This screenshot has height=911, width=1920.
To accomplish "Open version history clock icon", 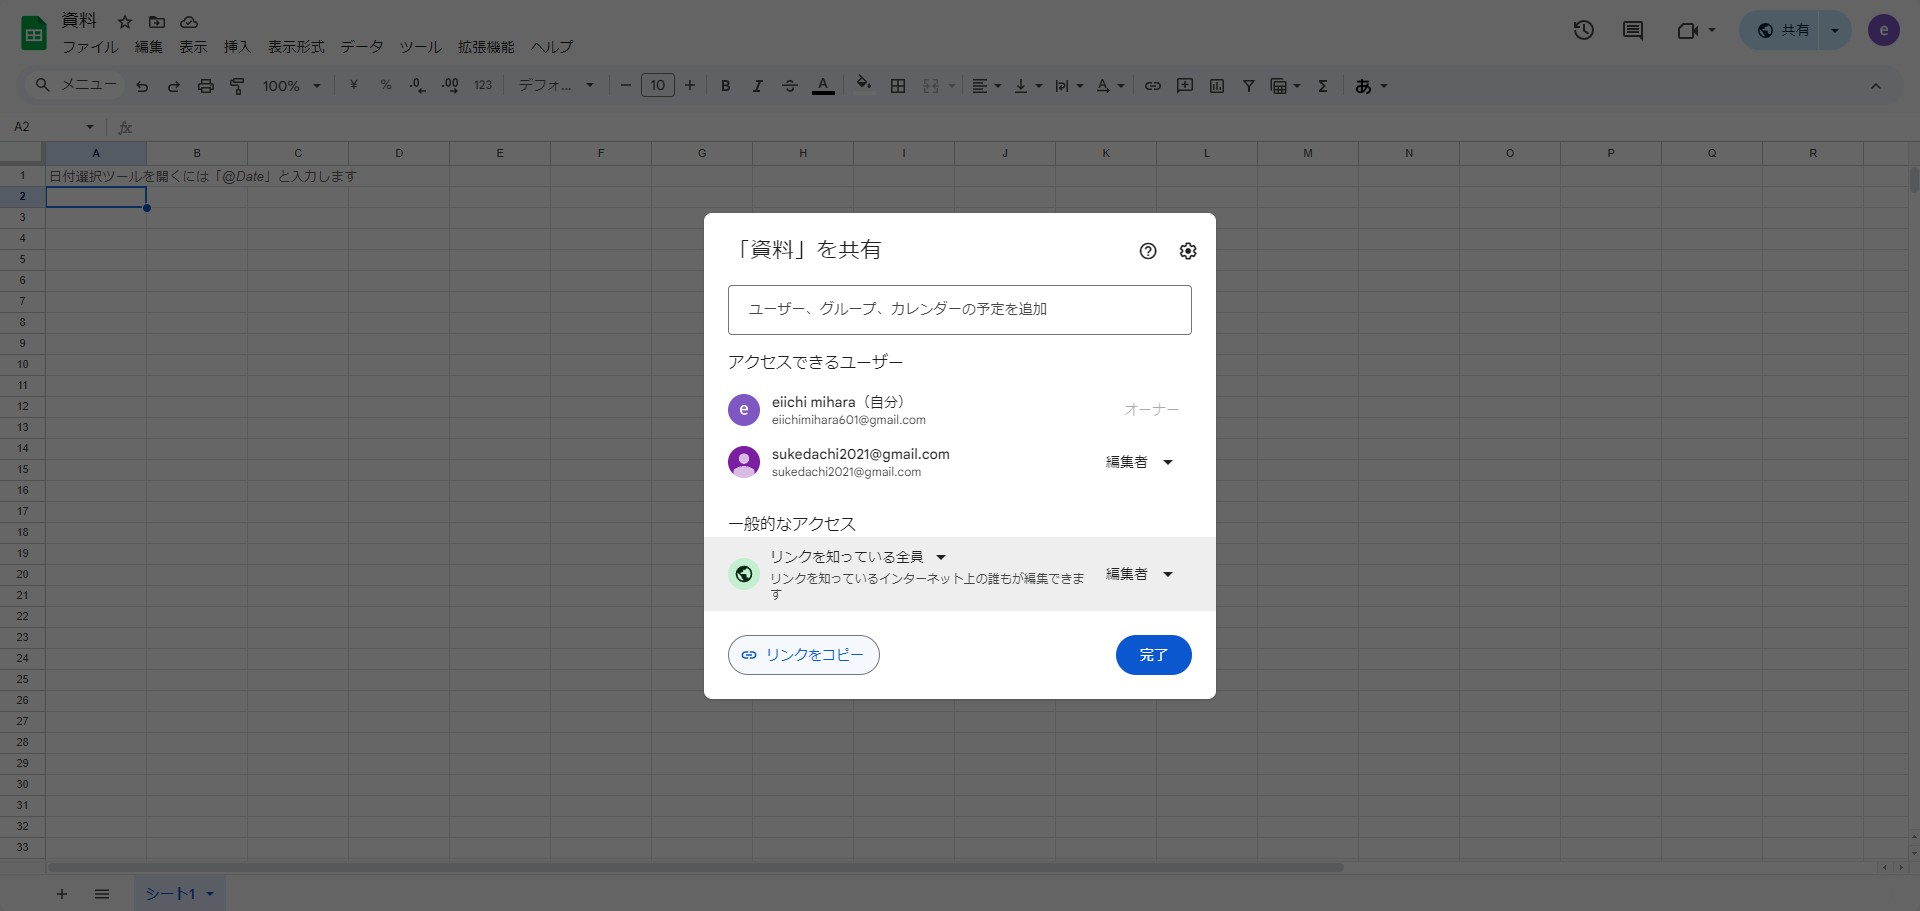I will 1583,30.
